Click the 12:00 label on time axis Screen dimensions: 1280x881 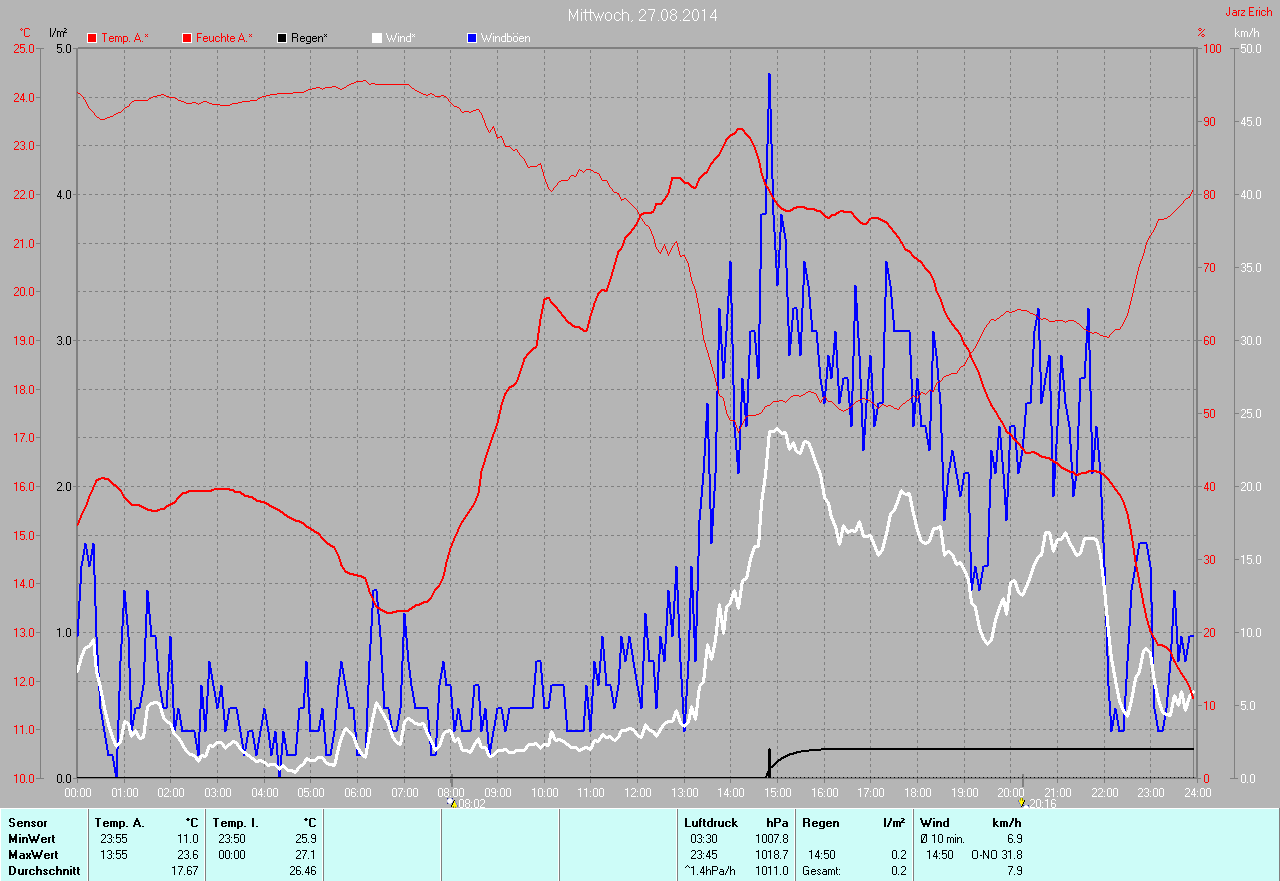click(637, 793)
